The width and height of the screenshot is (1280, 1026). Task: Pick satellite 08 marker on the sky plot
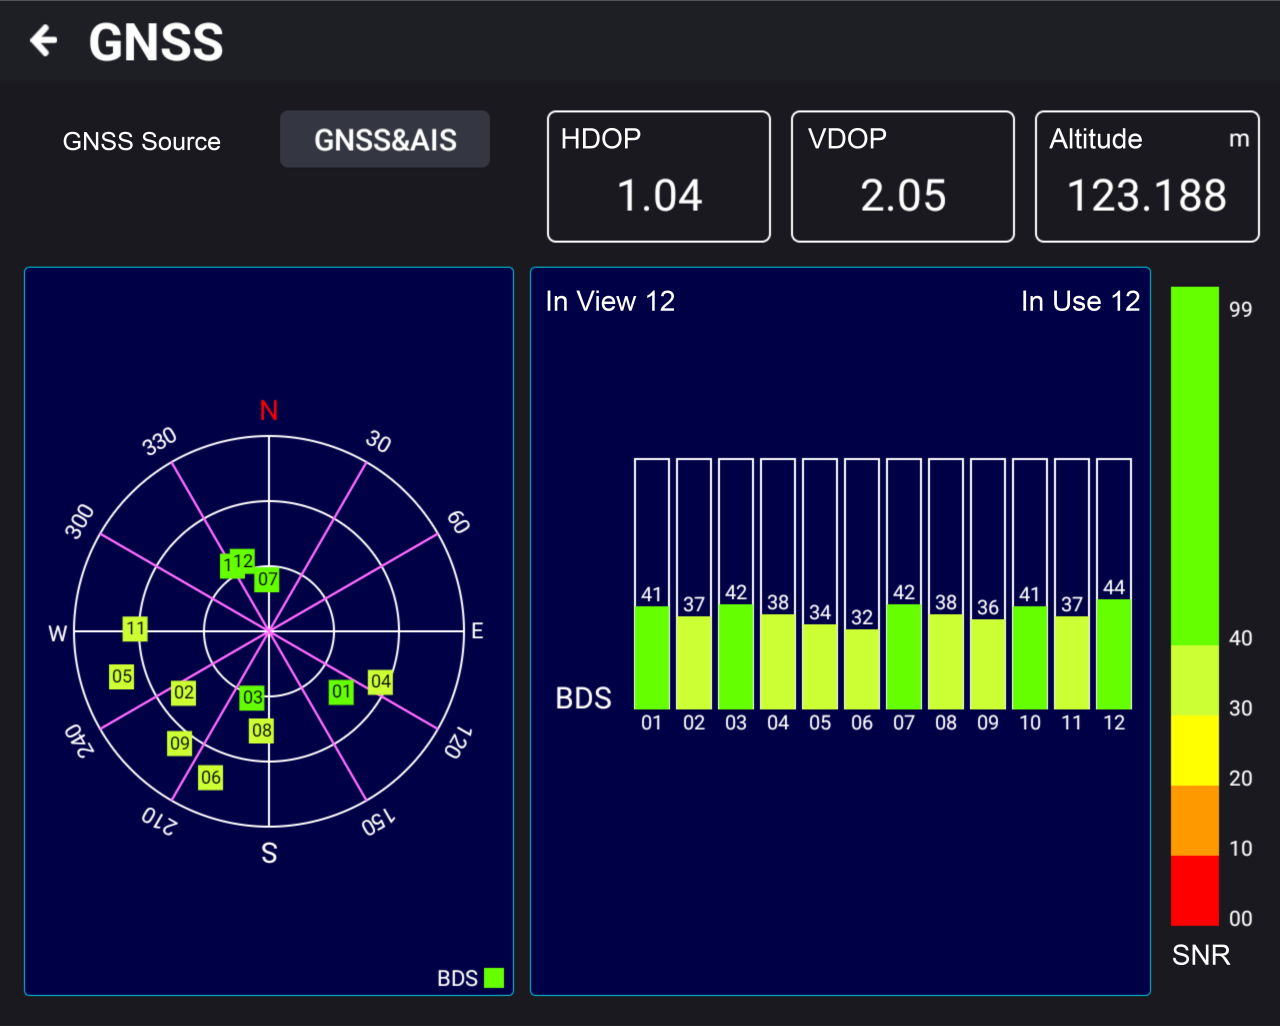click(x=262, y=731)
